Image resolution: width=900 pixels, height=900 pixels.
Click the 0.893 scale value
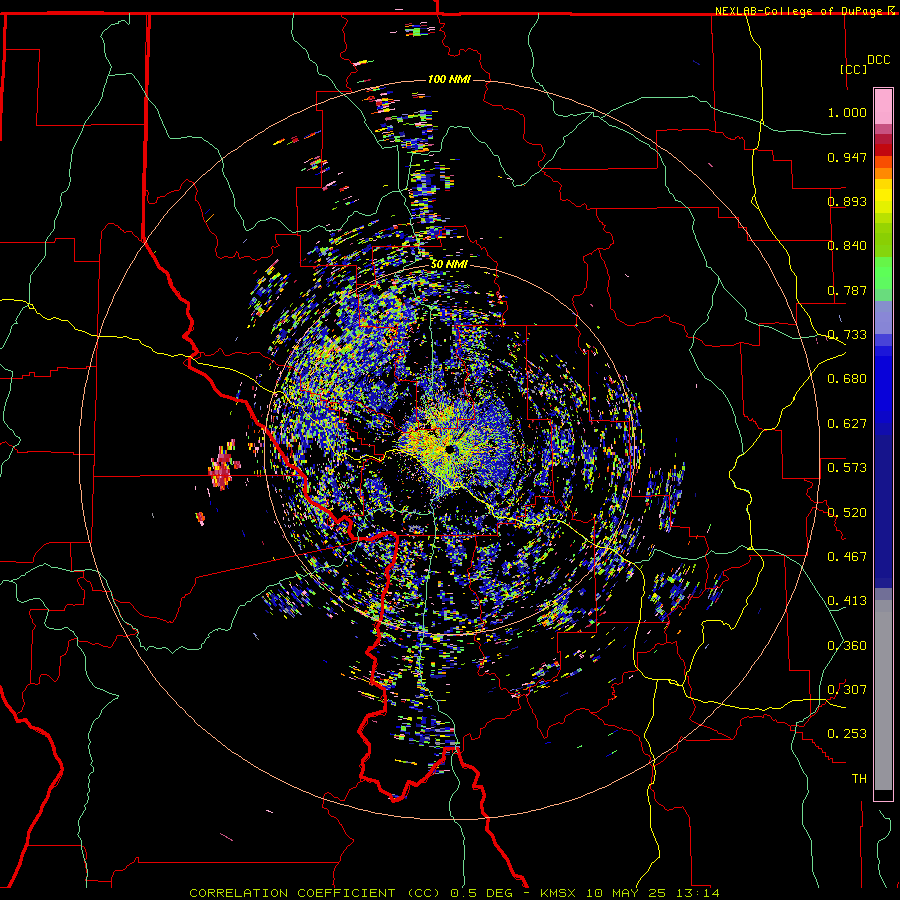[847, 201]
